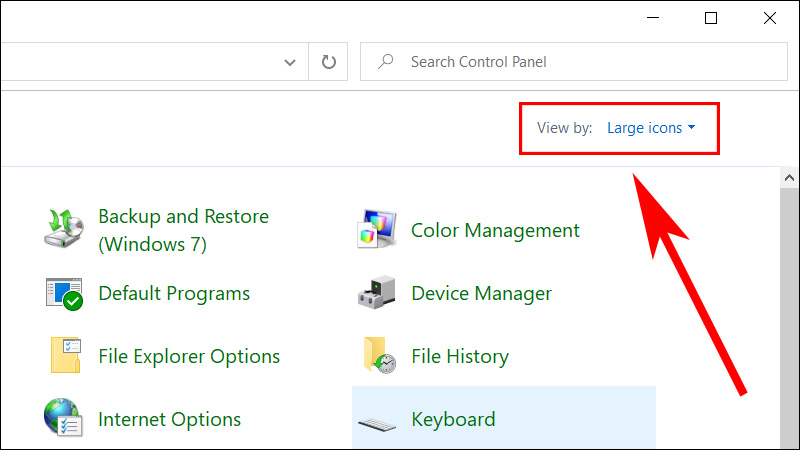Expand the View by Large icons dropdown
The height and width of the screenshot is (450, 800).
pyautogui.click(x=651, y=128)
